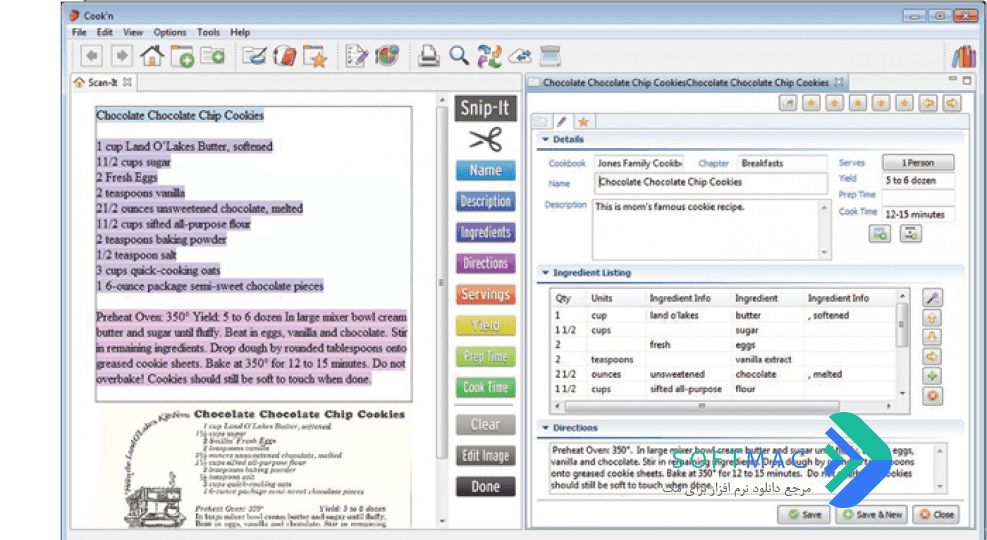The width and height of the screenshot is (987, 540).
Task: Click the Done button
Action: [485, 487]
